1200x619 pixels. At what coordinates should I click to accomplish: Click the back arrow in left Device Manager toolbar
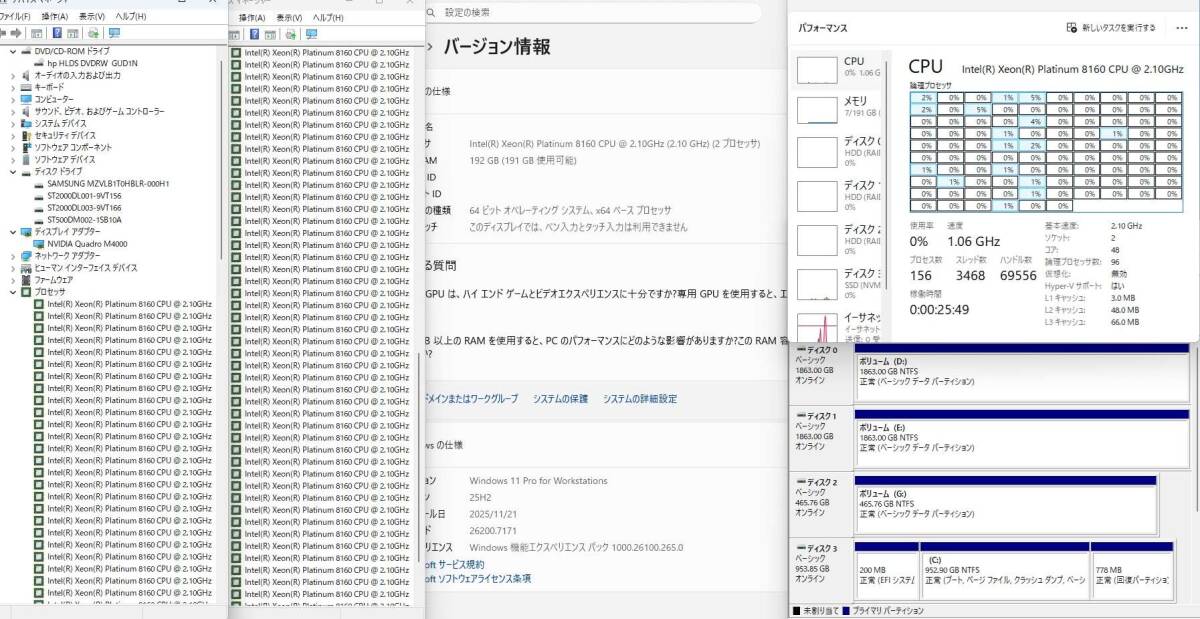[3, 33]
